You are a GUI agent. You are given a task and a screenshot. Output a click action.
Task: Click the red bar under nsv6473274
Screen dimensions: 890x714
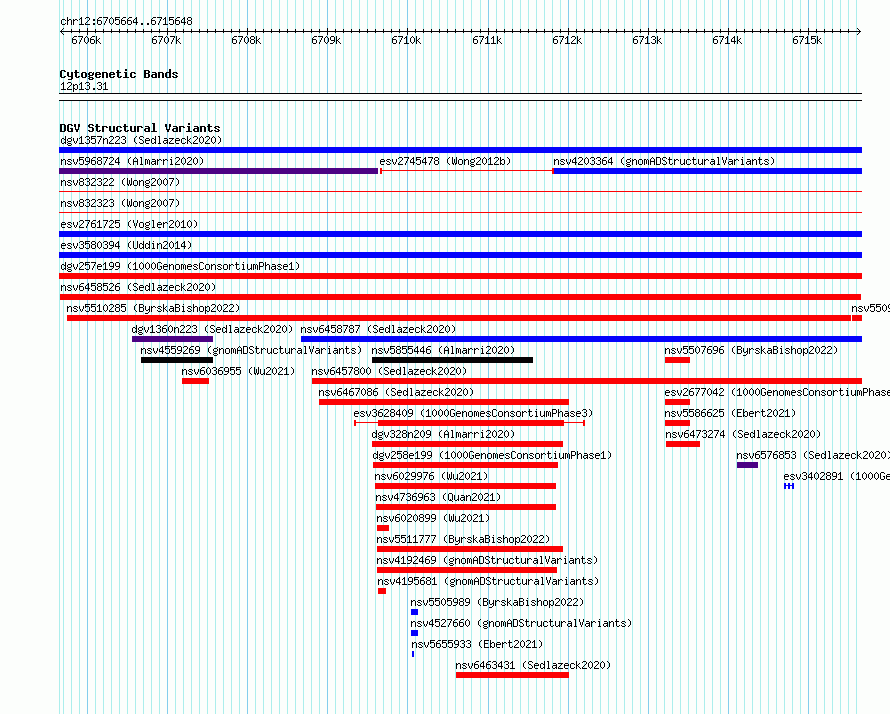pos(683,444)
